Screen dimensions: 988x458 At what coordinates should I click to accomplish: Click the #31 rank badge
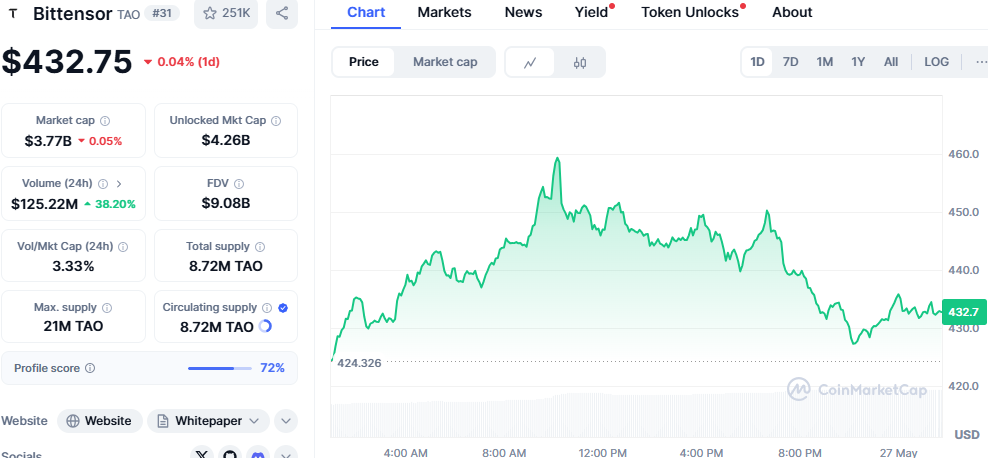coord(164,13)
